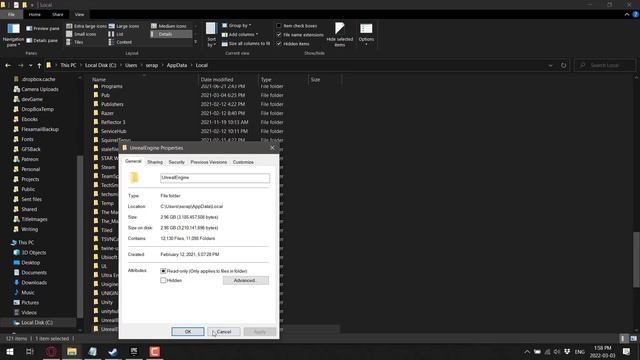Select the Publishers folder row
This screenshot has height=360, width=640.
112,104
